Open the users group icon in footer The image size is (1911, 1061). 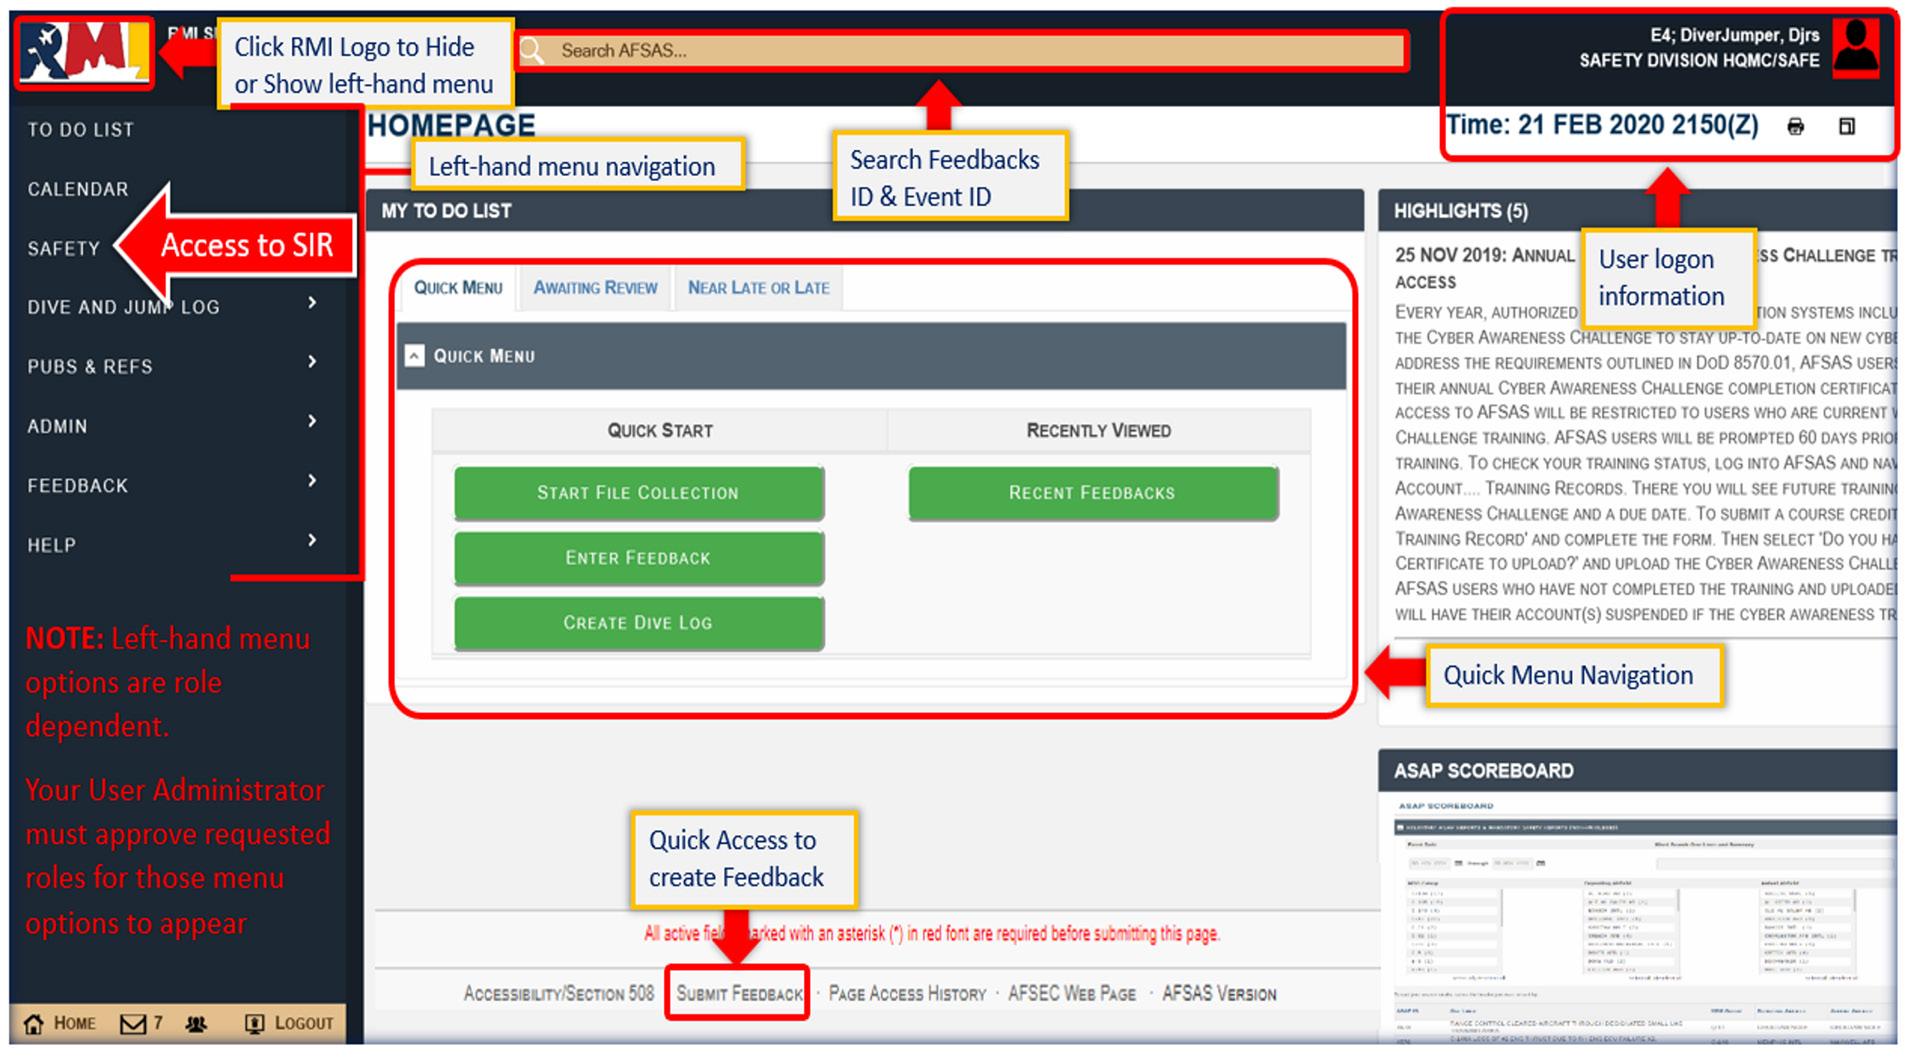196,1024
